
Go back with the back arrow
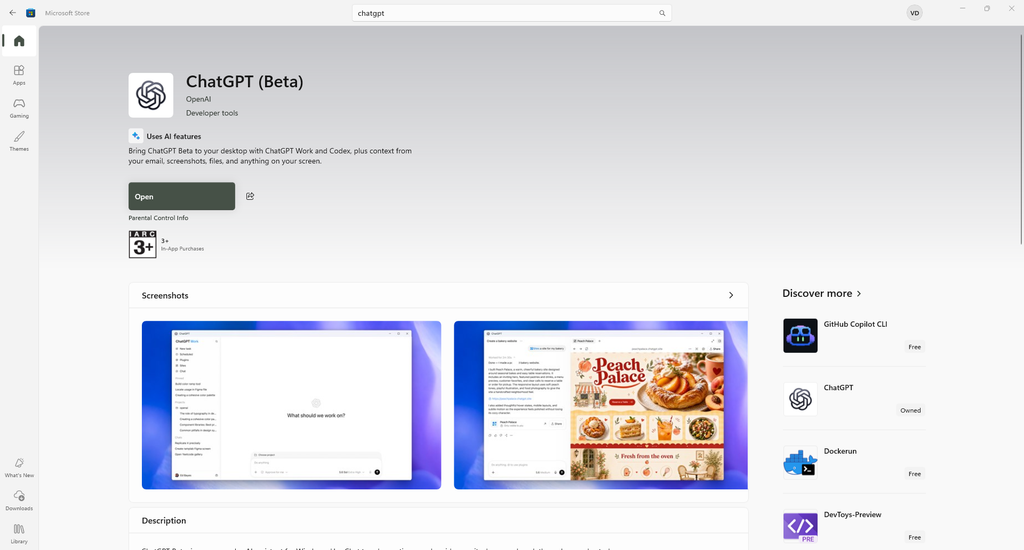click(12, 12)
